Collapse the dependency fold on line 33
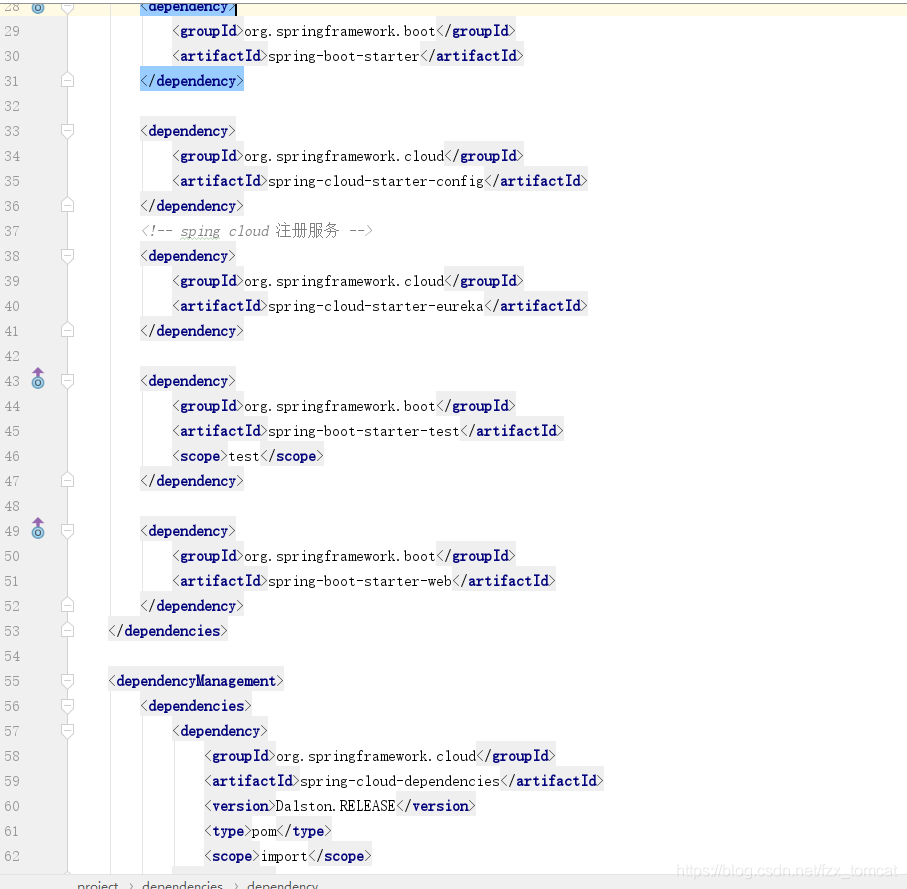The width and height of the screenshot is (907, 889). pyautogui.click(x=67, y=131)
